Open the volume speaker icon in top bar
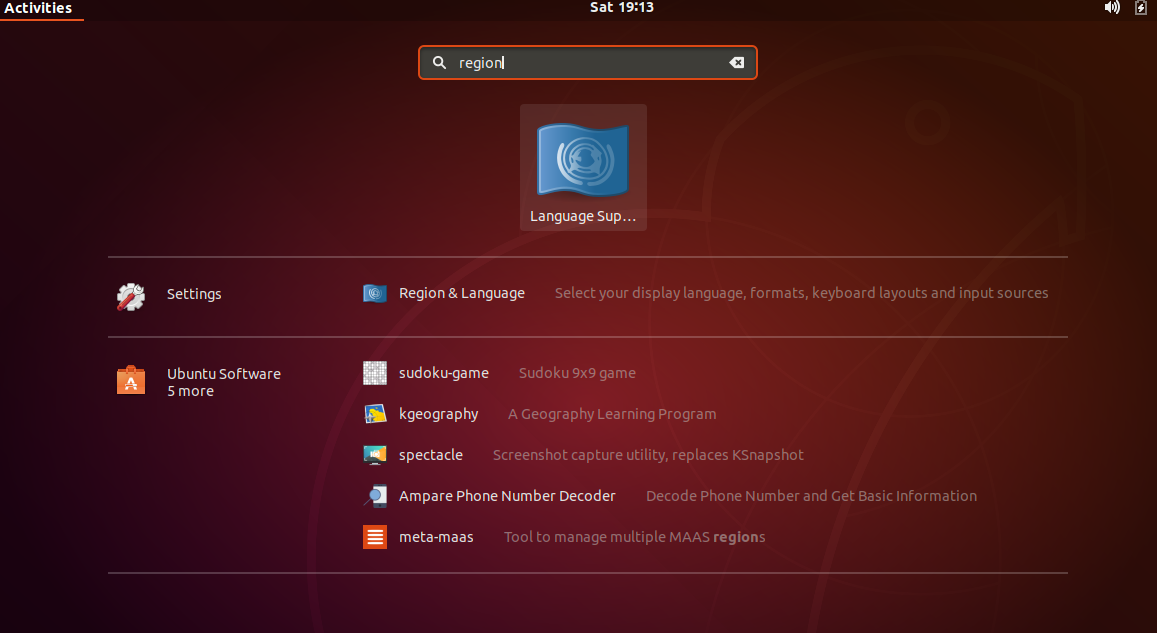This screenshot has width=1157, height=633. 1112,7
